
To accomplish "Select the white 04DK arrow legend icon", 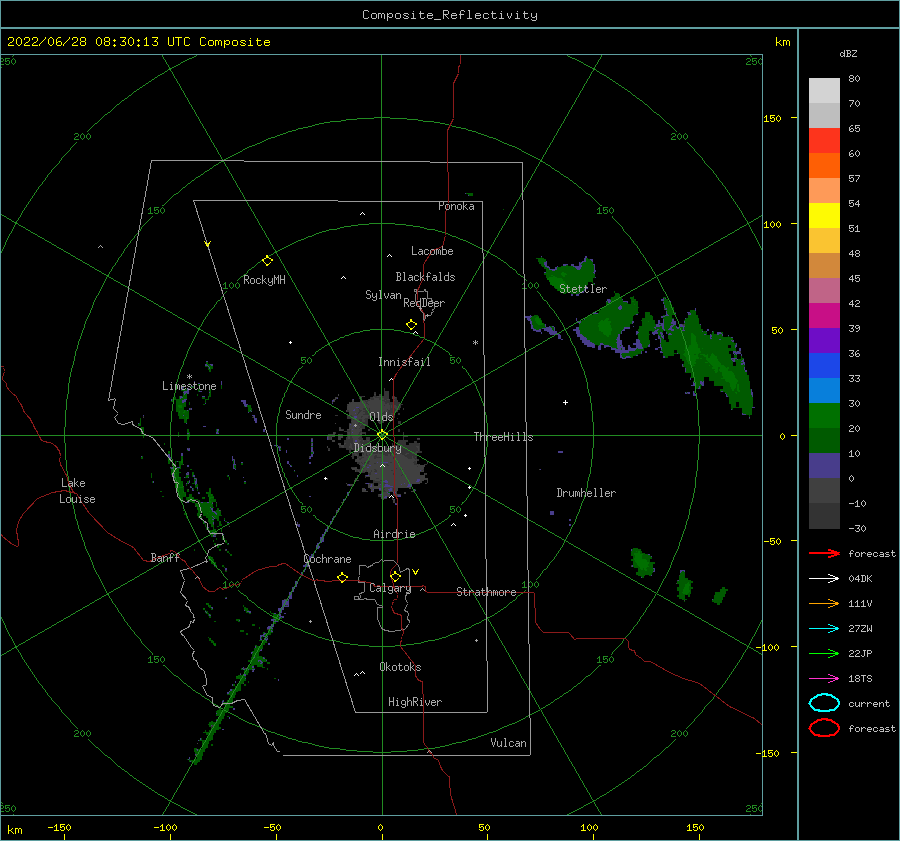I will tap(824, 578).
